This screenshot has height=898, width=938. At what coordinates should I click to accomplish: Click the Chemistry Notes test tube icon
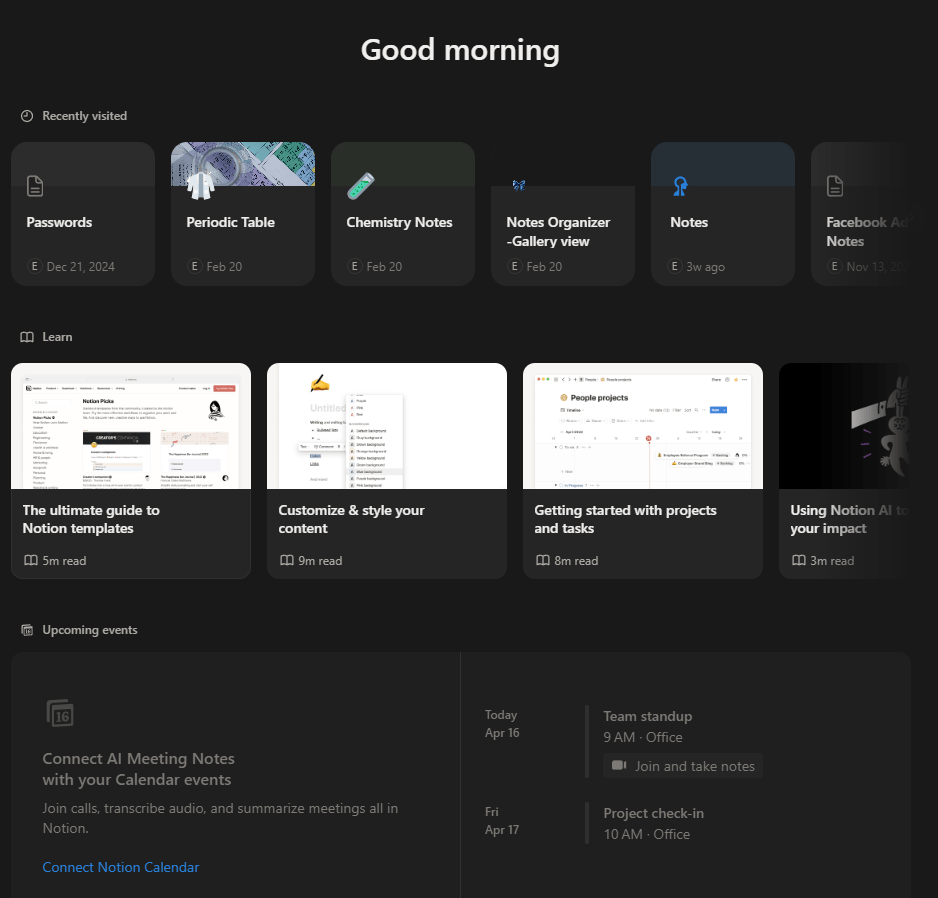[361, 184]
